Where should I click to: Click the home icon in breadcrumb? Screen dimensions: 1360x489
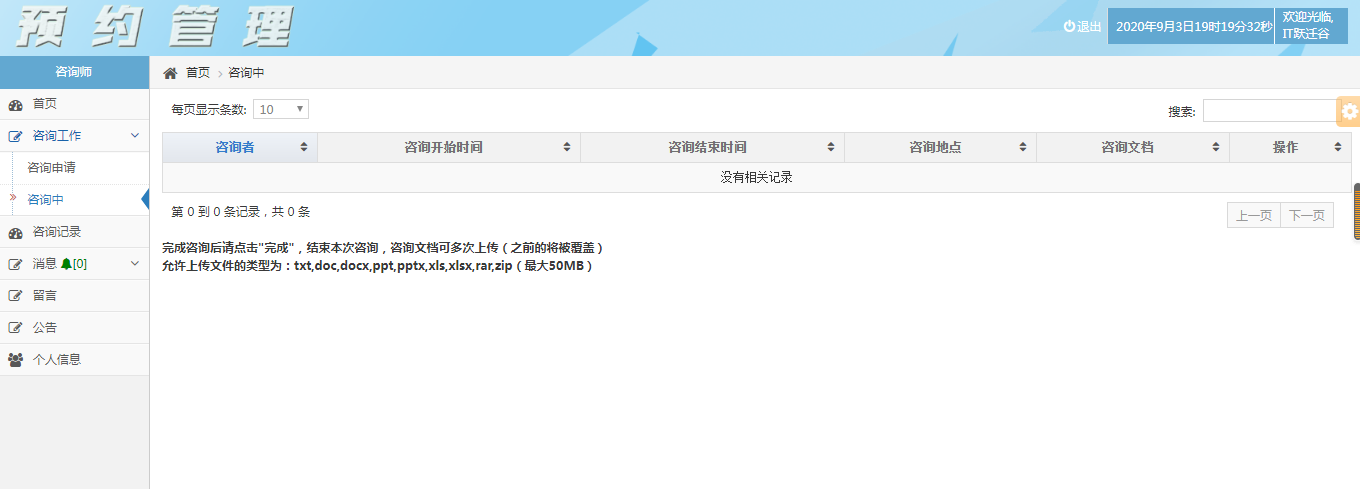(170, 73)
